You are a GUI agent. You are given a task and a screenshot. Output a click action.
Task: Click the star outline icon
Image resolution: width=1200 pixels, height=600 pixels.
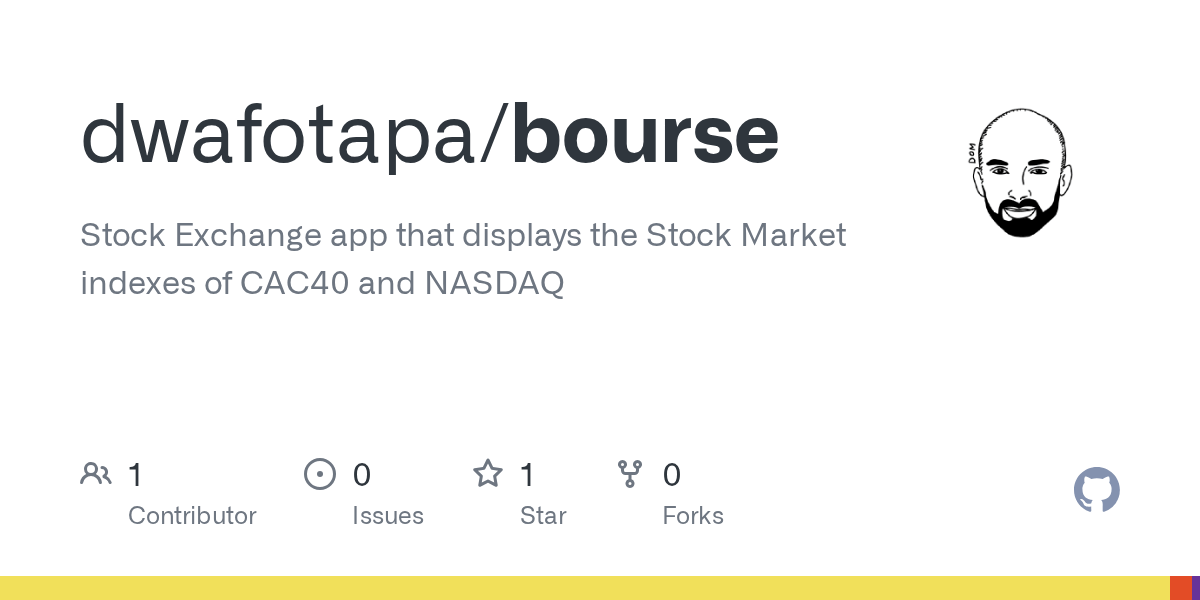click(488, 474)
